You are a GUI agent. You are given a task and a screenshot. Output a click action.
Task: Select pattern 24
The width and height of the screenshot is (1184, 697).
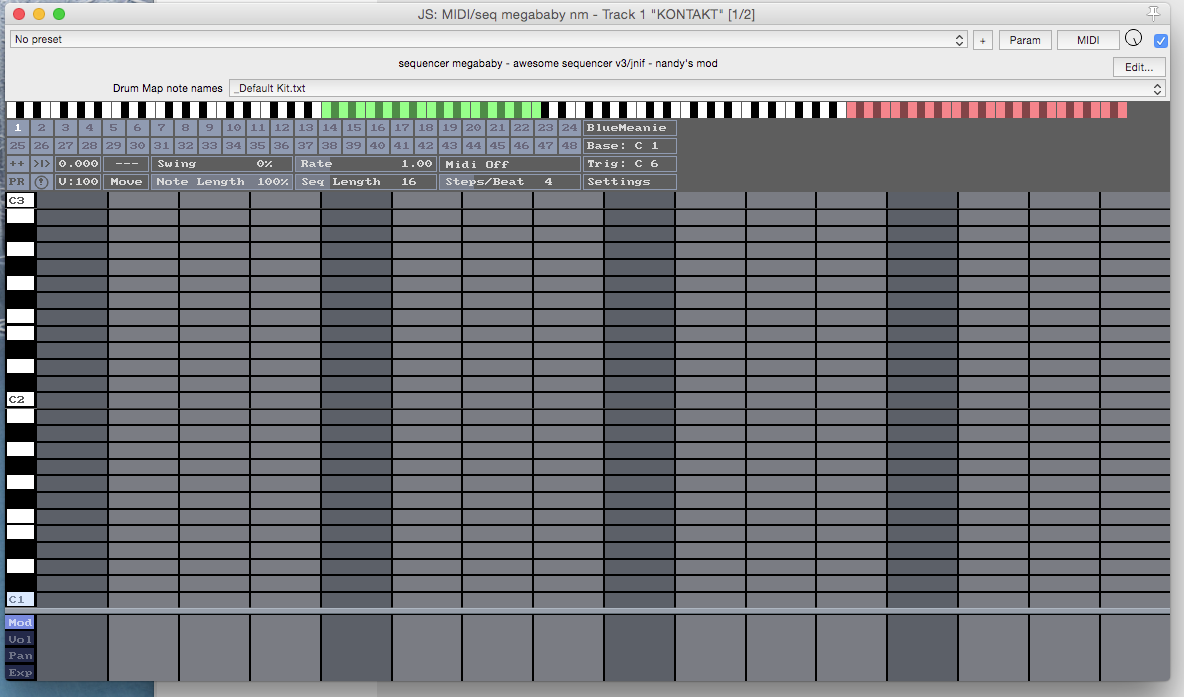[x=569, y=128]
